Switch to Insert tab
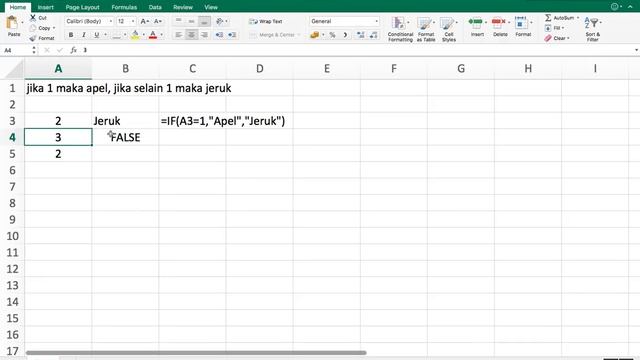The image size is (640, 360). [46, 7]
